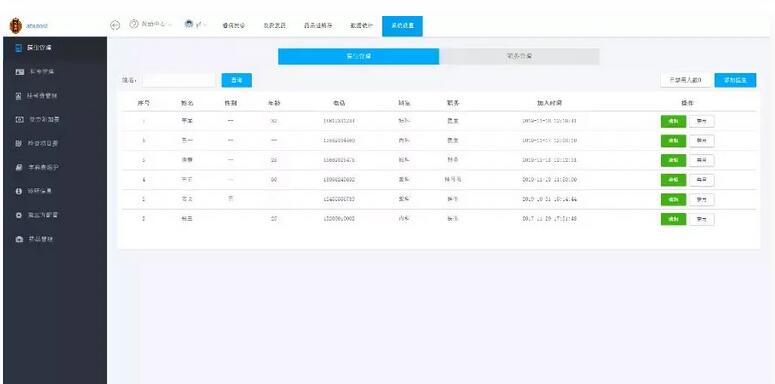Click the white button in the third table row
This screenshot has height=384, width=775.
(x=701, y=161)
